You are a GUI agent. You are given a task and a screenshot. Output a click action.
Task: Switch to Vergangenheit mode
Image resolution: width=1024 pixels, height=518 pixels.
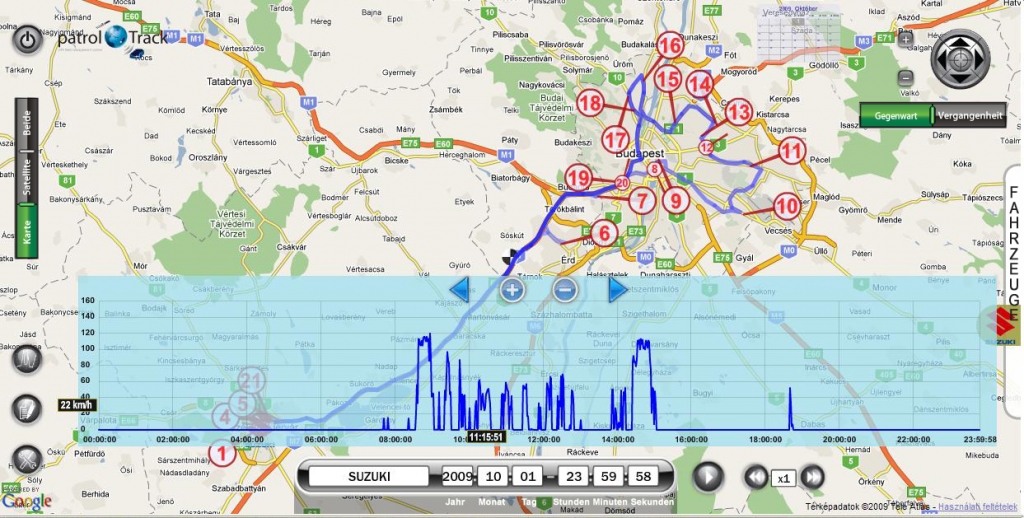click(x=969, y=115)
